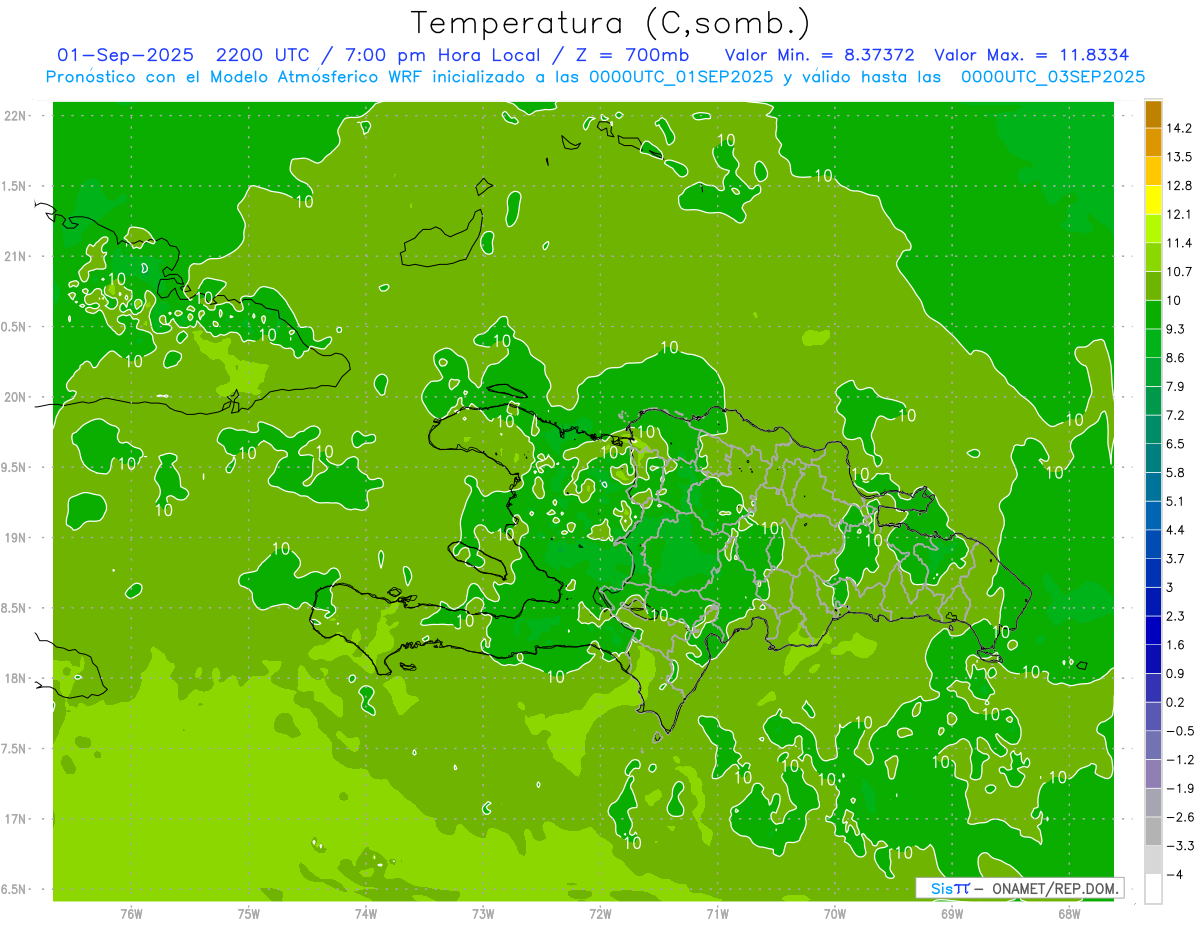Image resolution: width=1200 pixels, height=927 pixels.
Task: Click the 18N latitude axis label
Action: (16, 678)
